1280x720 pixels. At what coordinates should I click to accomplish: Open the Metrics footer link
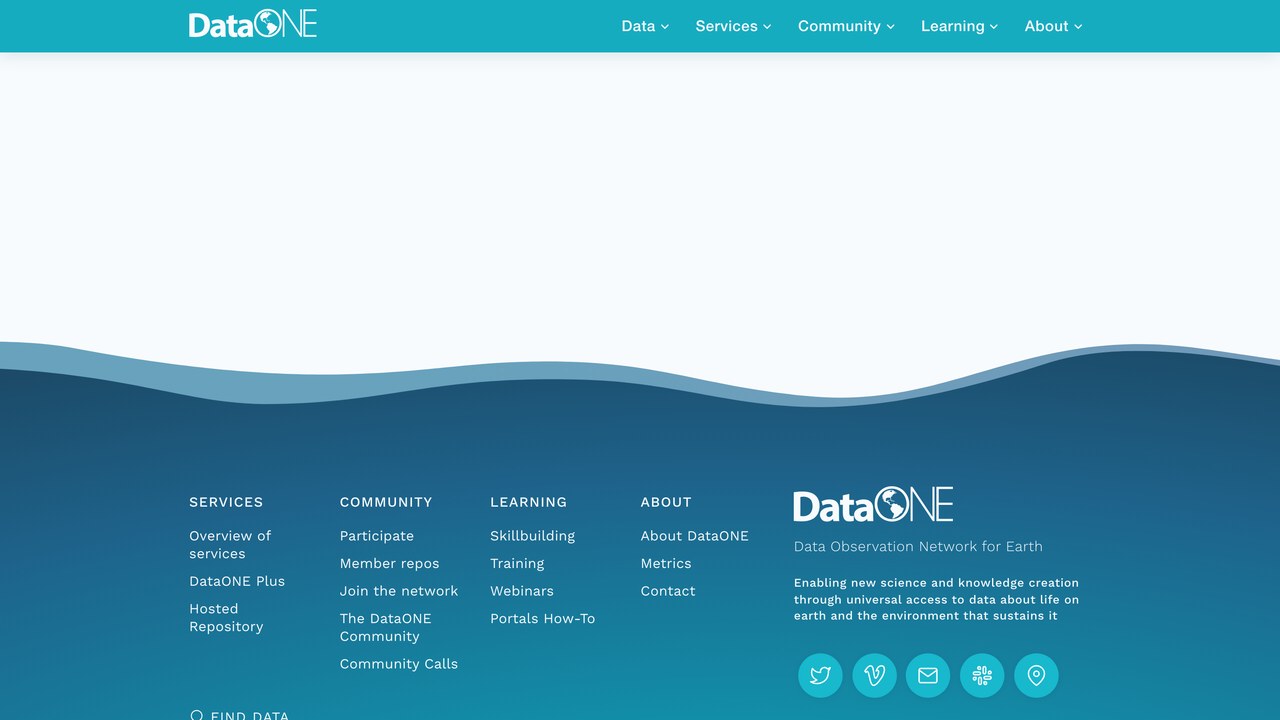[x=666, y=564]
